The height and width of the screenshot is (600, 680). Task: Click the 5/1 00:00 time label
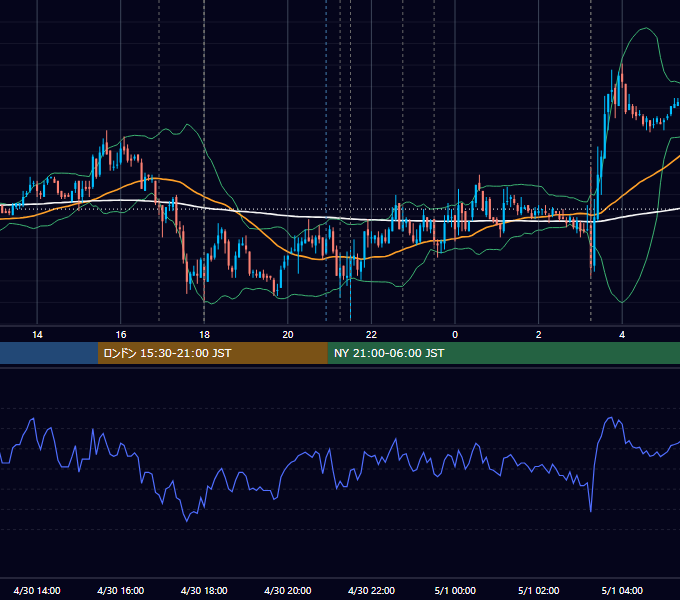coord(455,590)
